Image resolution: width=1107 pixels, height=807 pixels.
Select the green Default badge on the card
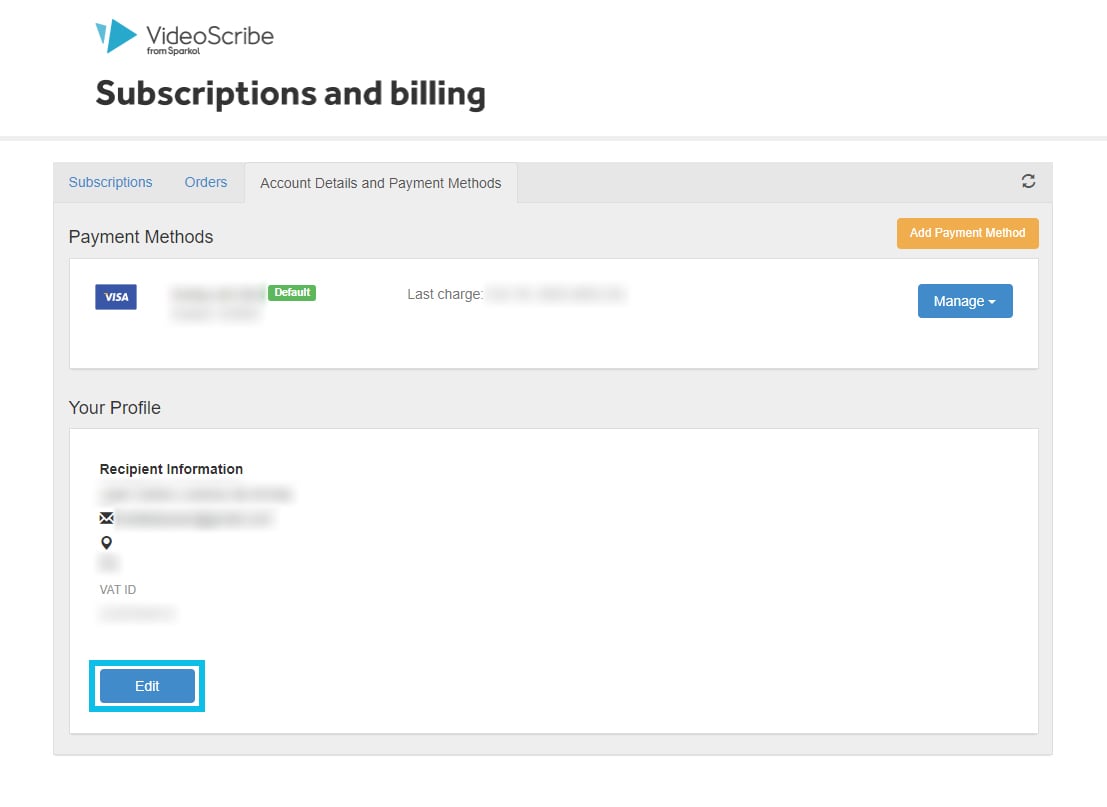point(291,292)
